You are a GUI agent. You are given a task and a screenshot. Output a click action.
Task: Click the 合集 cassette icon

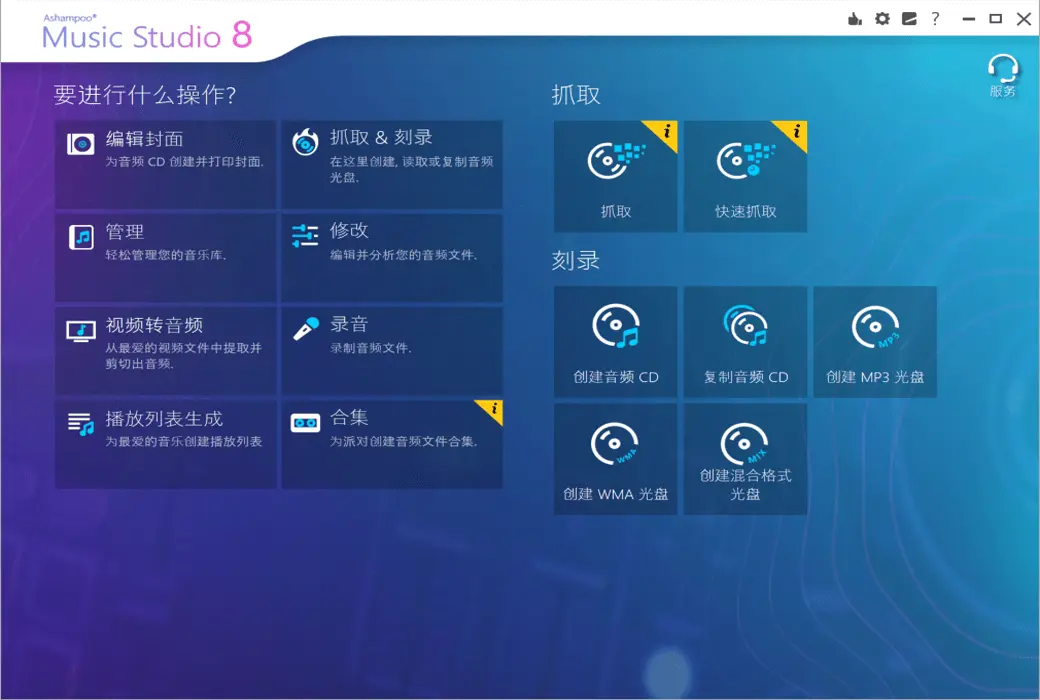pos(305,423)
